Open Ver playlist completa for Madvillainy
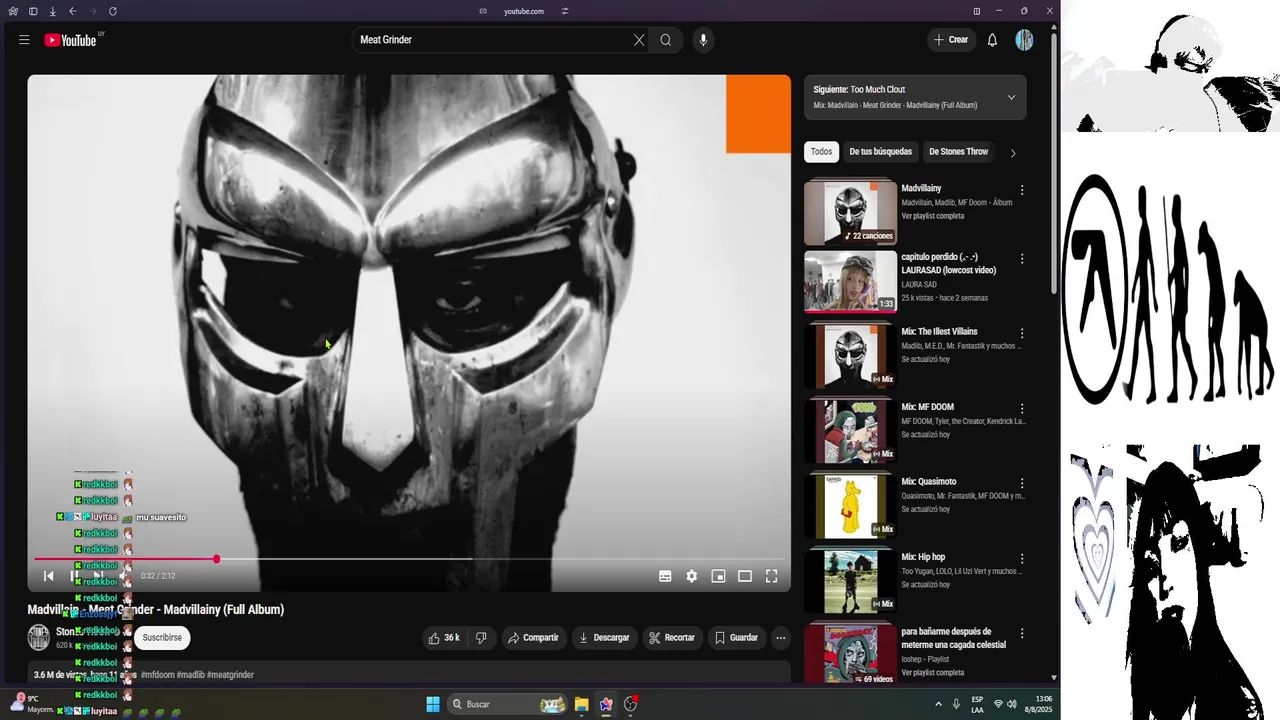 pos(933,216)
